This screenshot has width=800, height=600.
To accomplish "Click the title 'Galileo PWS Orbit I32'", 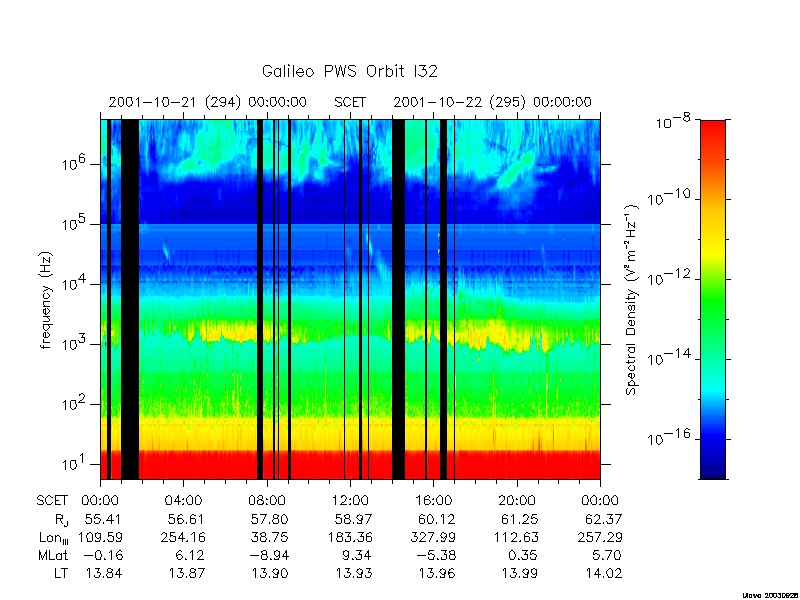I will coord(349,71).
